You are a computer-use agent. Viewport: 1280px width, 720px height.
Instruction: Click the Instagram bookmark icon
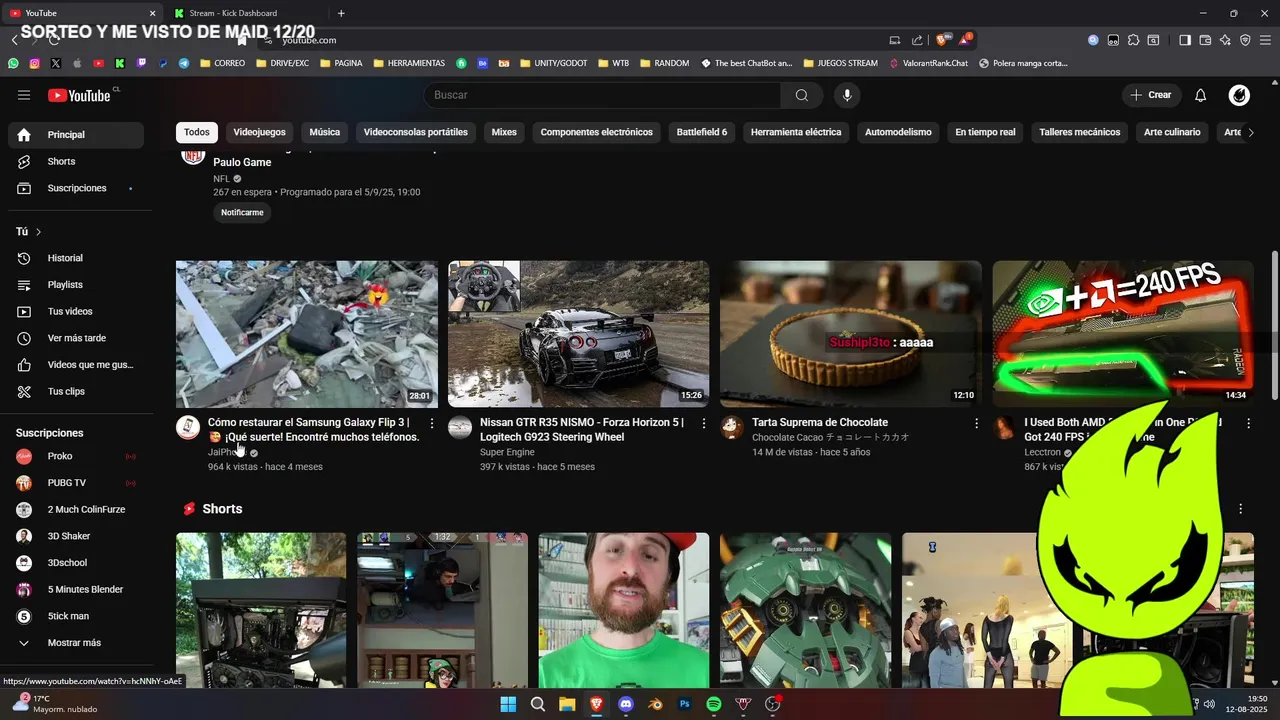(x=34, y=63)
